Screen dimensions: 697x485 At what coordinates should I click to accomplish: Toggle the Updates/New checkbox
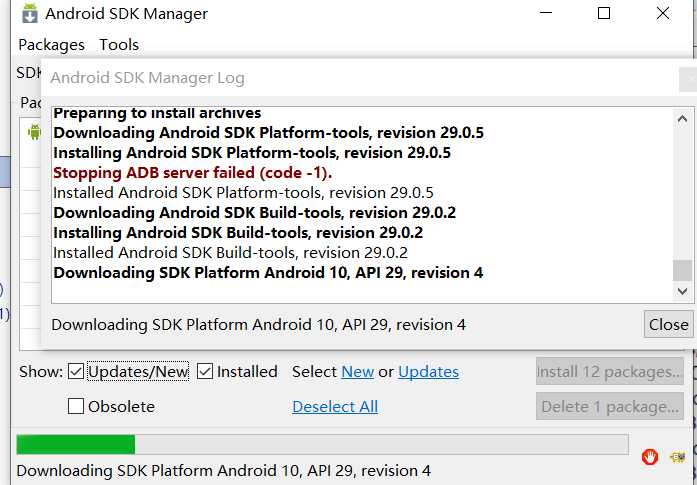(x=76, y=371)
